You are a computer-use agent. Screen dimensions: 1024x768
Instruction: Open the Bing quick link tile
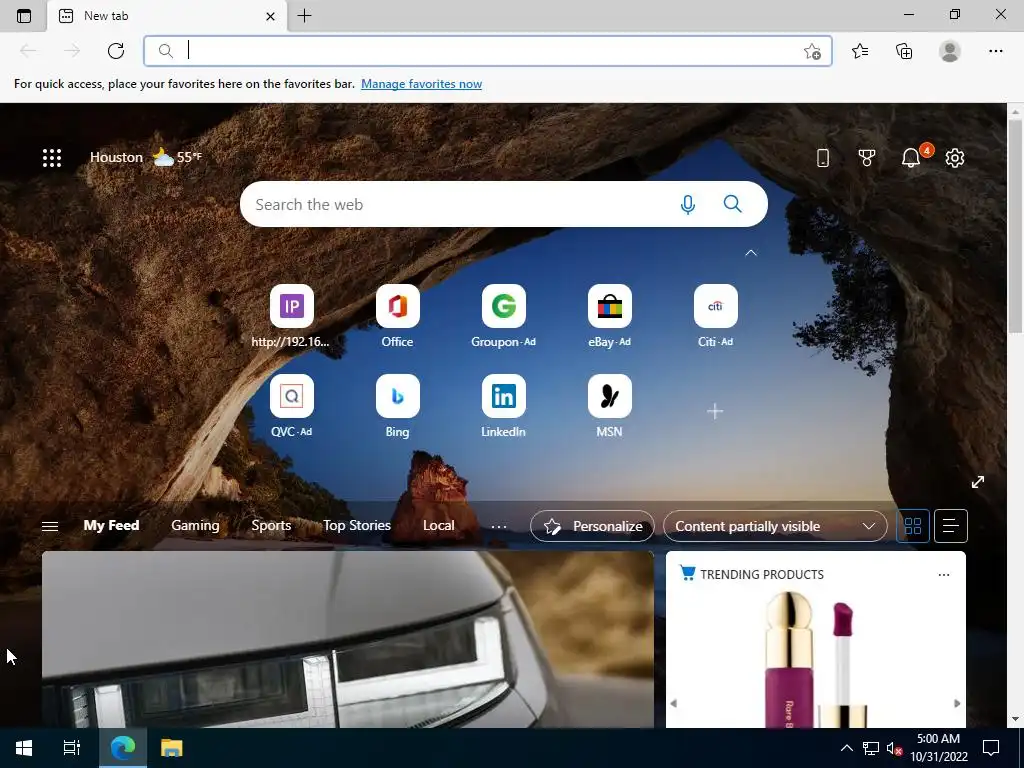397,407
